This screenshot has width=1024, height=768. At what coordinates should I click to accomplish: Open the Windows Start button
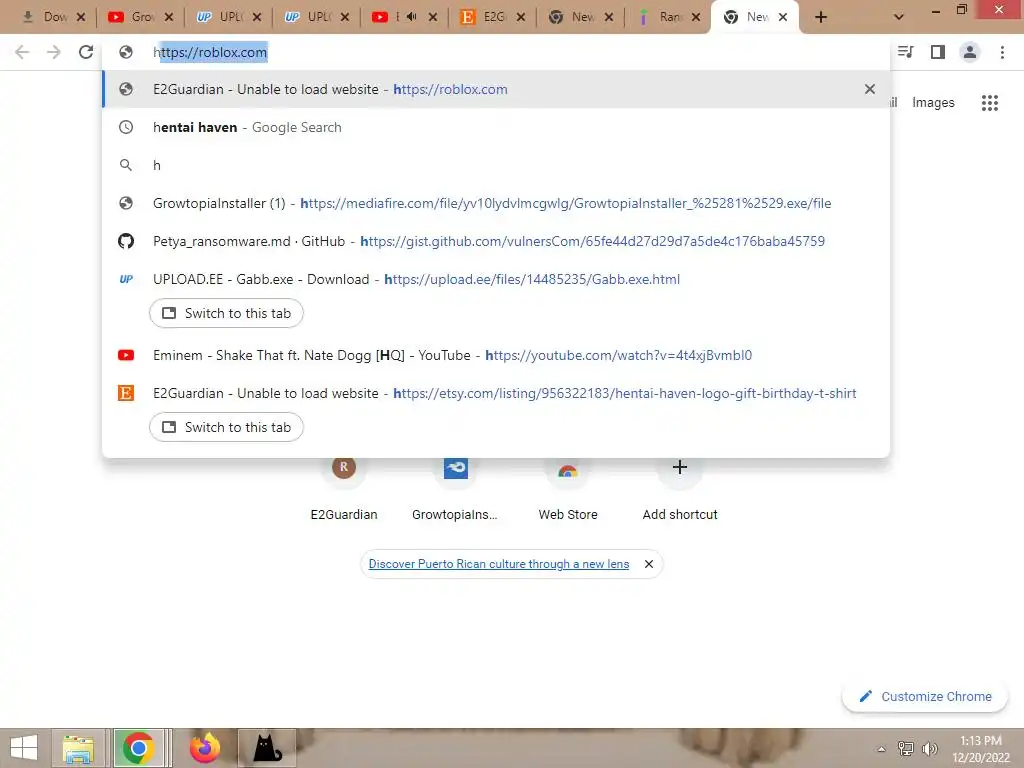(24, 748)
